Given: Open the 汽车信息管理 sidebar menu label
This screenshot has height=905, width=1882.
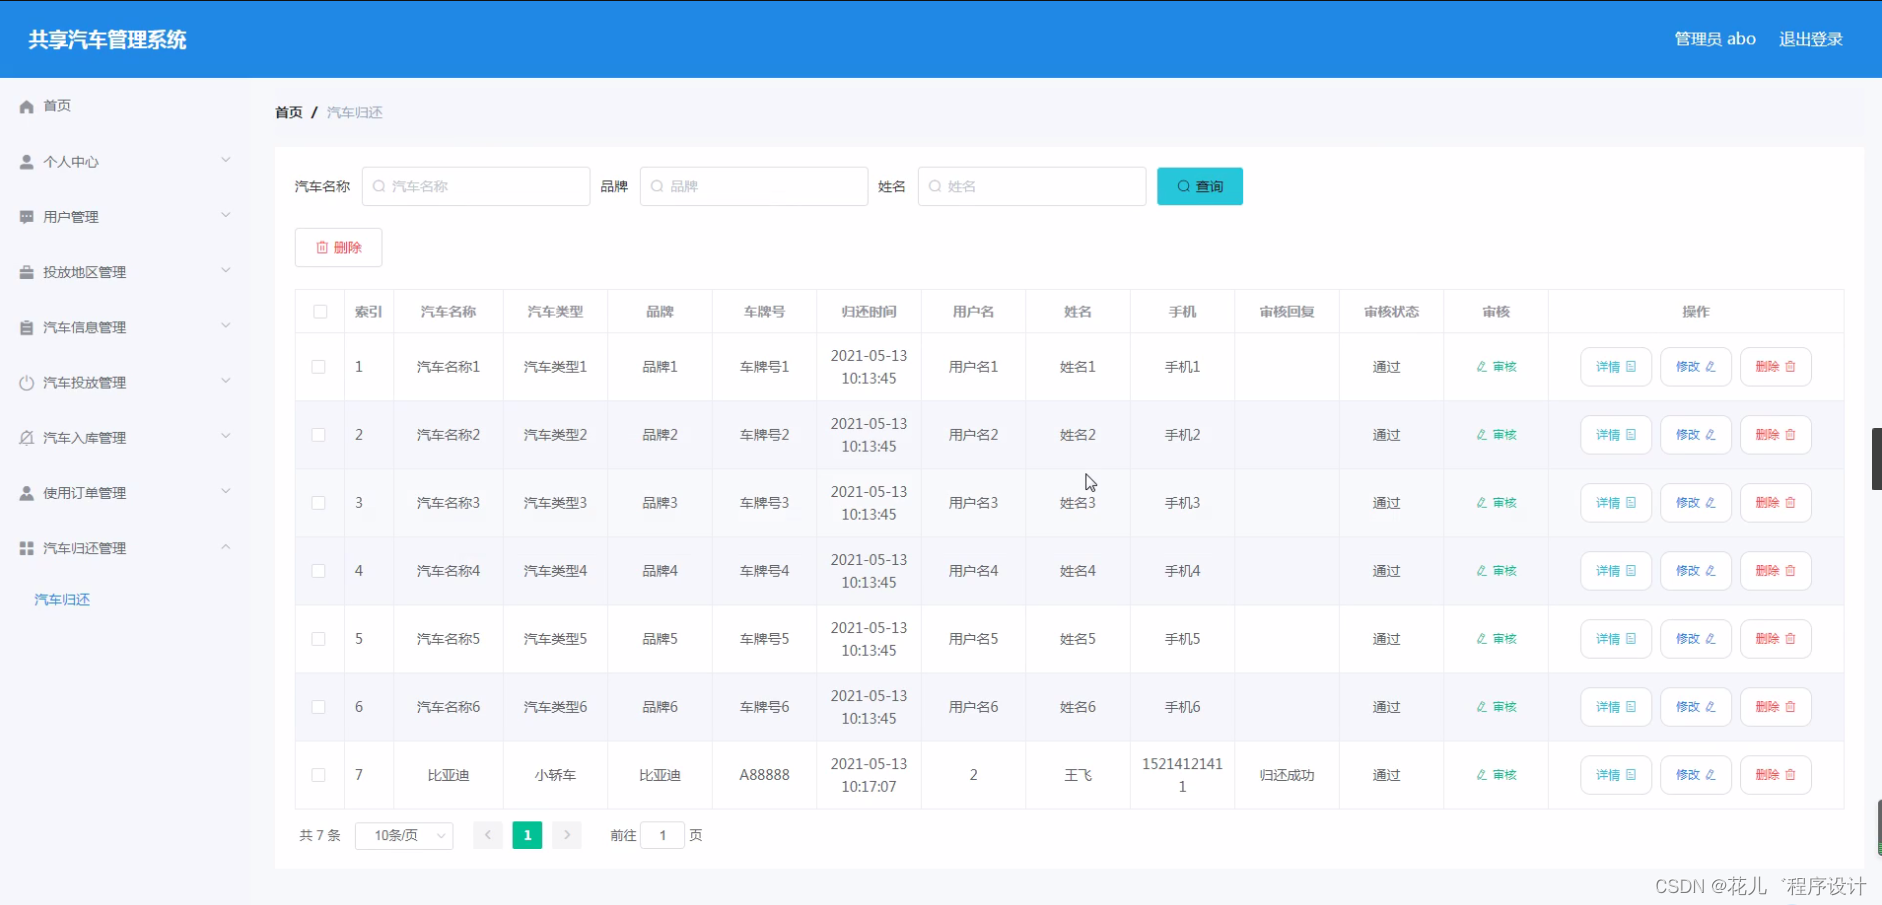Looking at the screenshot, I should (x=85, y=328).
